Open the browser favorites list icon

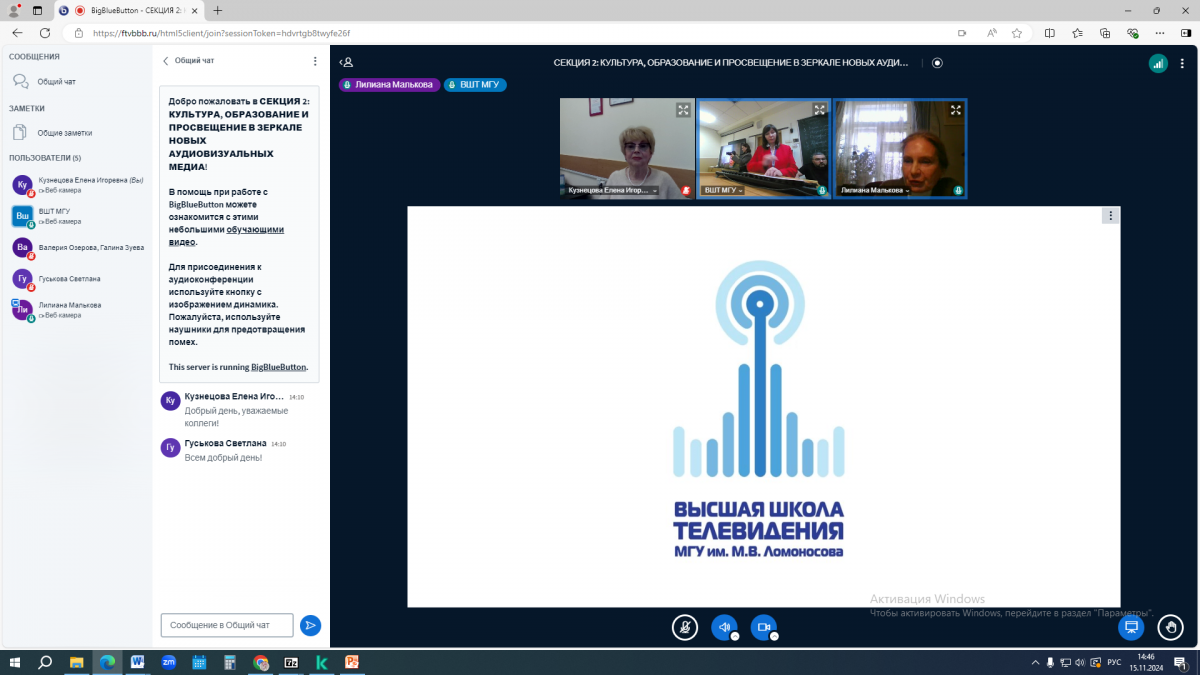tap(1077, 32)
